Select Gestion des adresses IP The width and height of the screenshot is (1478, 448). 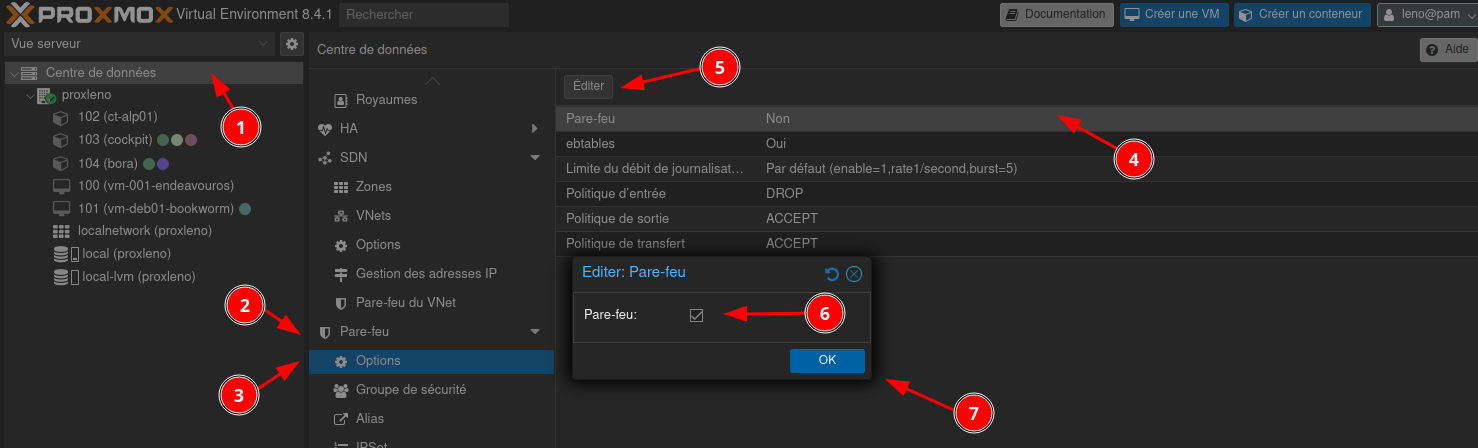[x=426, y=274]
